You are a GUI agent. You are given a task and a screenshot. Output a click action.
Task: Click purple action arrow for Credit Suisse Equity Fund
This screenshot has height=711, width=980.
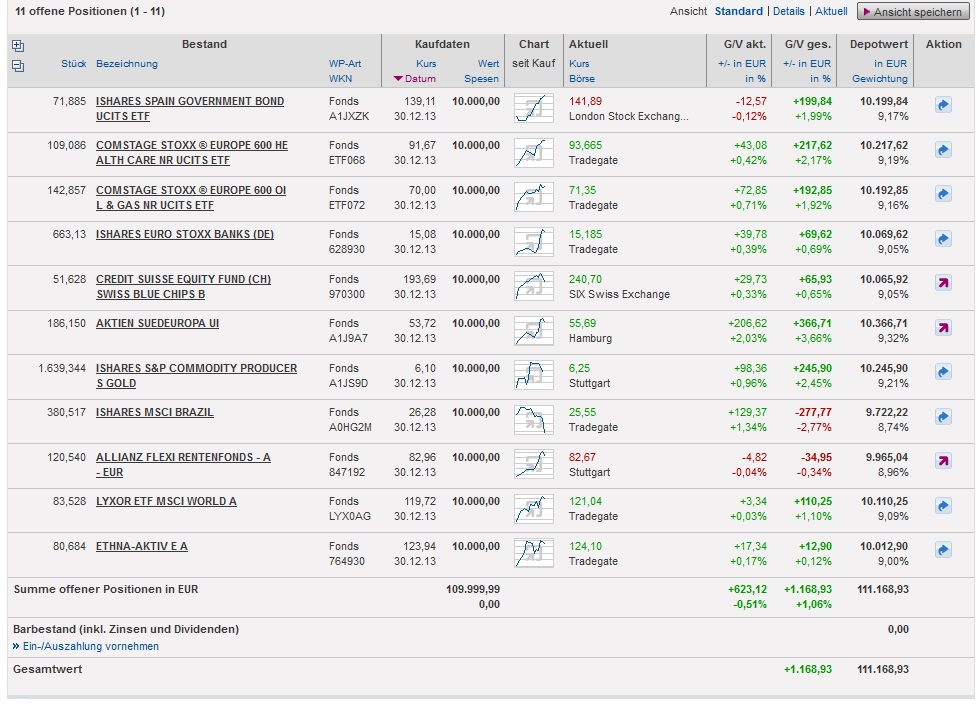[943, 283]
